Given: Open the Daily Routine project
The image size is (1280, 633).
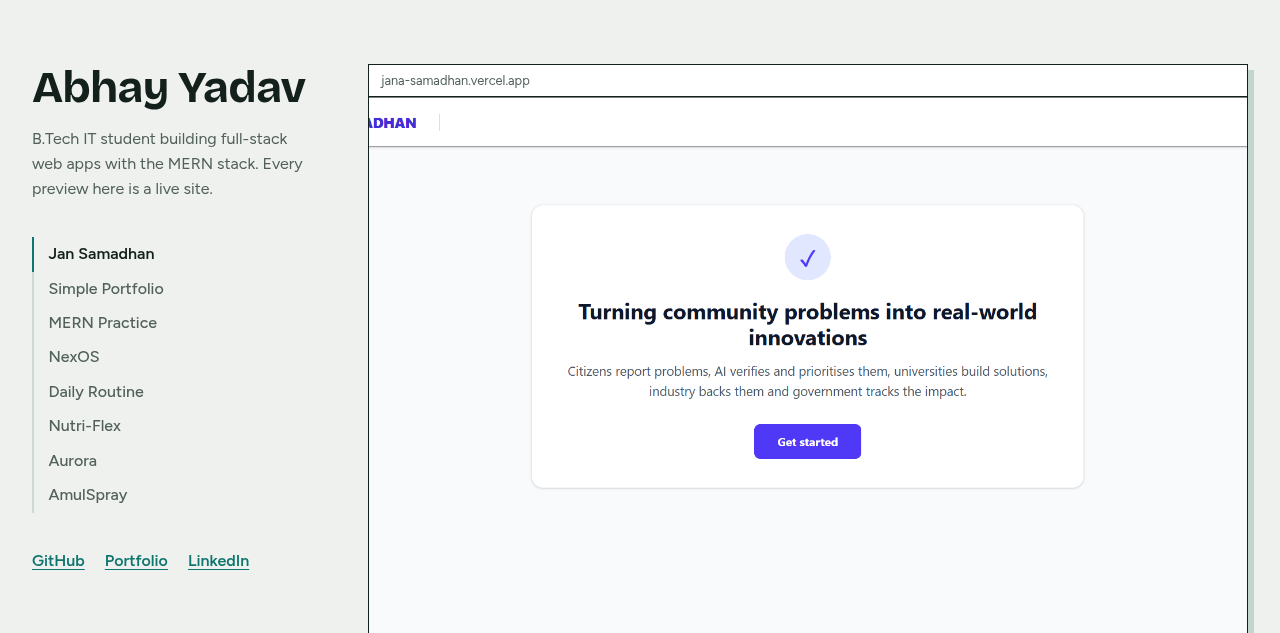Looking at the screenshot, I should 96,392.
